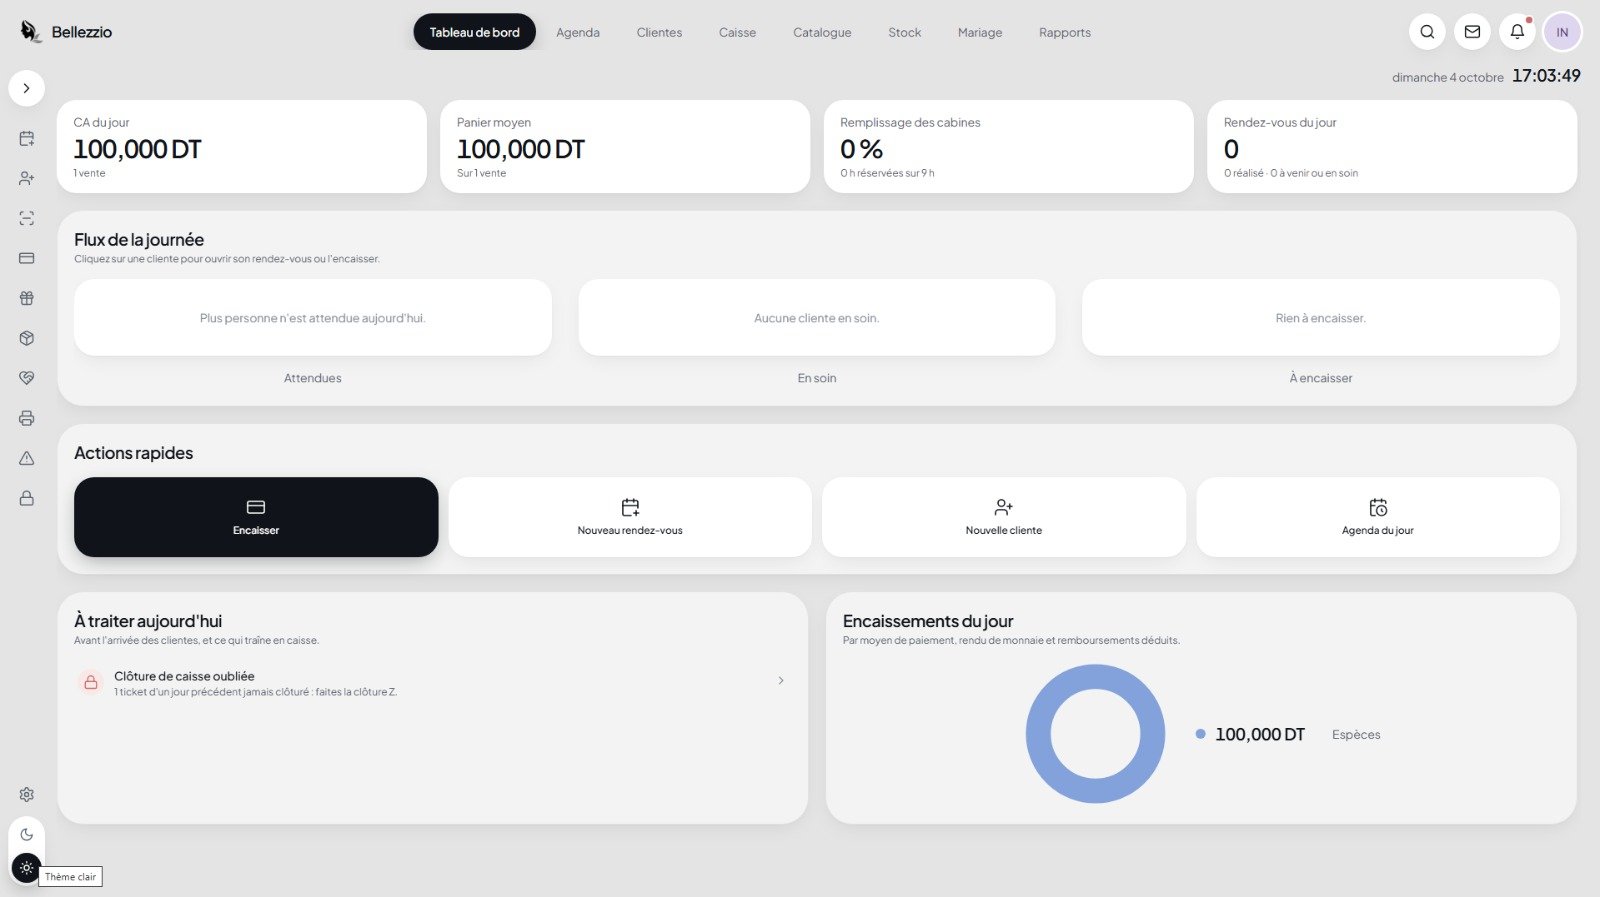Expand the Clôture de caisse oubliée row
The width and height of the screenshot is (1600, 897).
click(432, 683)
